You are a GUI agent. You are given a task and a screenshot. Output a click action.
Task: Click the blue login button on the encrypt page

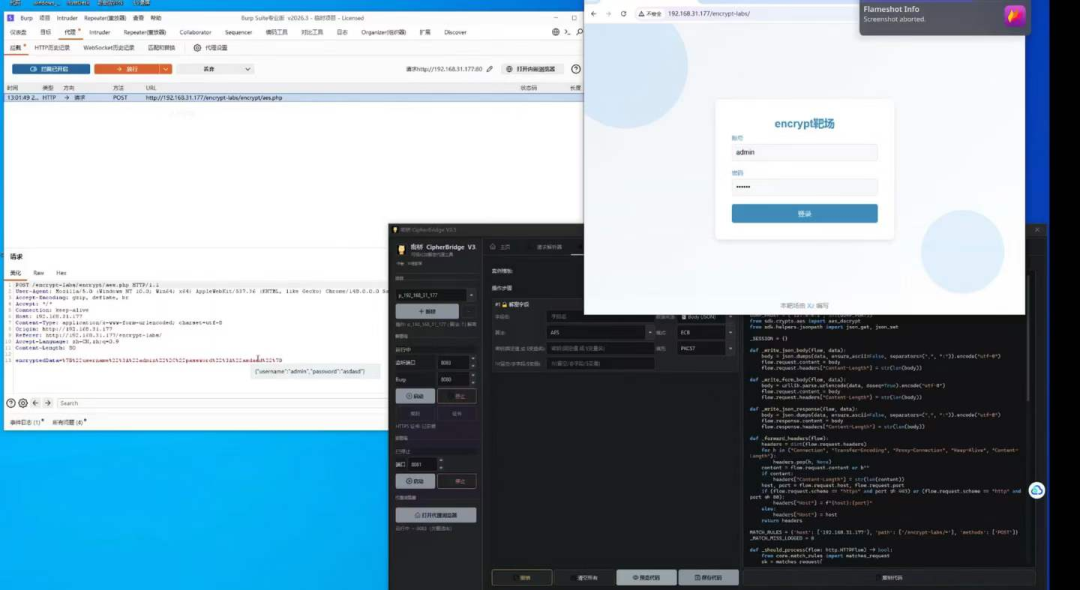(x=804, y=213)
